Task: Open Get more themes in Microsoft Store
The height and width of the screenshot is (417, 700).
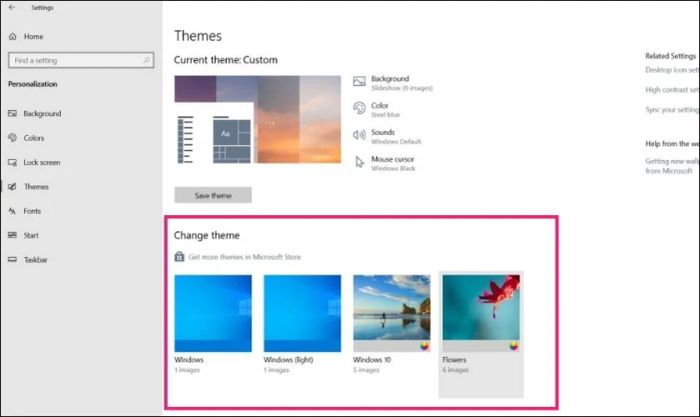Action: point(245,257)
